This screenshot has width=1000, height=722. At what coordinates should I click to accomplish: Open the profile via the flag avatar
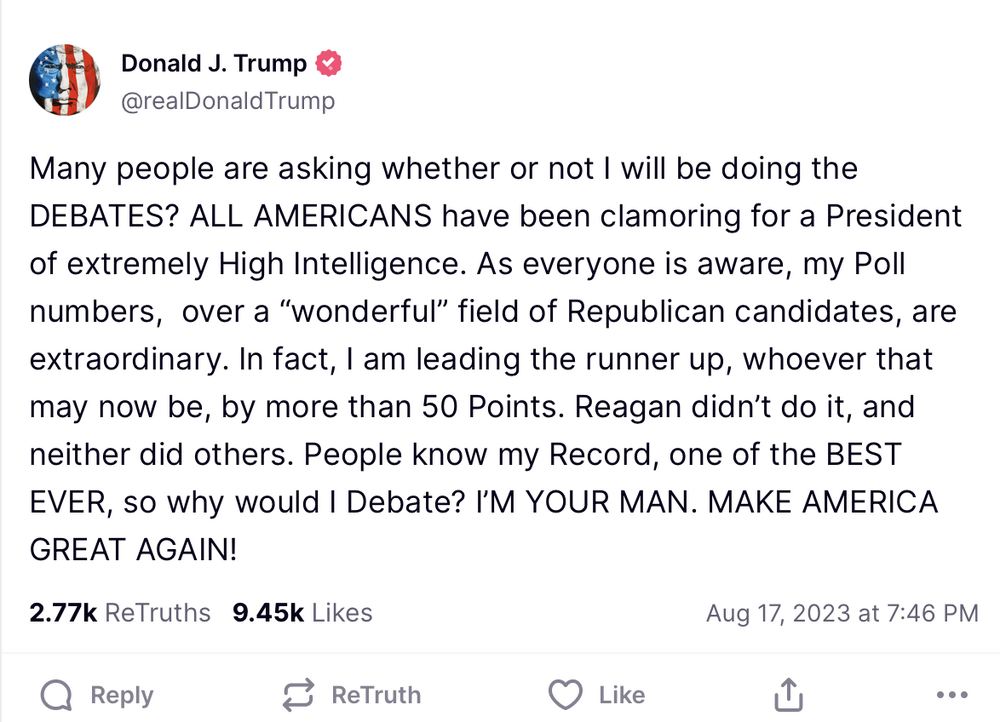click(64, 80)
